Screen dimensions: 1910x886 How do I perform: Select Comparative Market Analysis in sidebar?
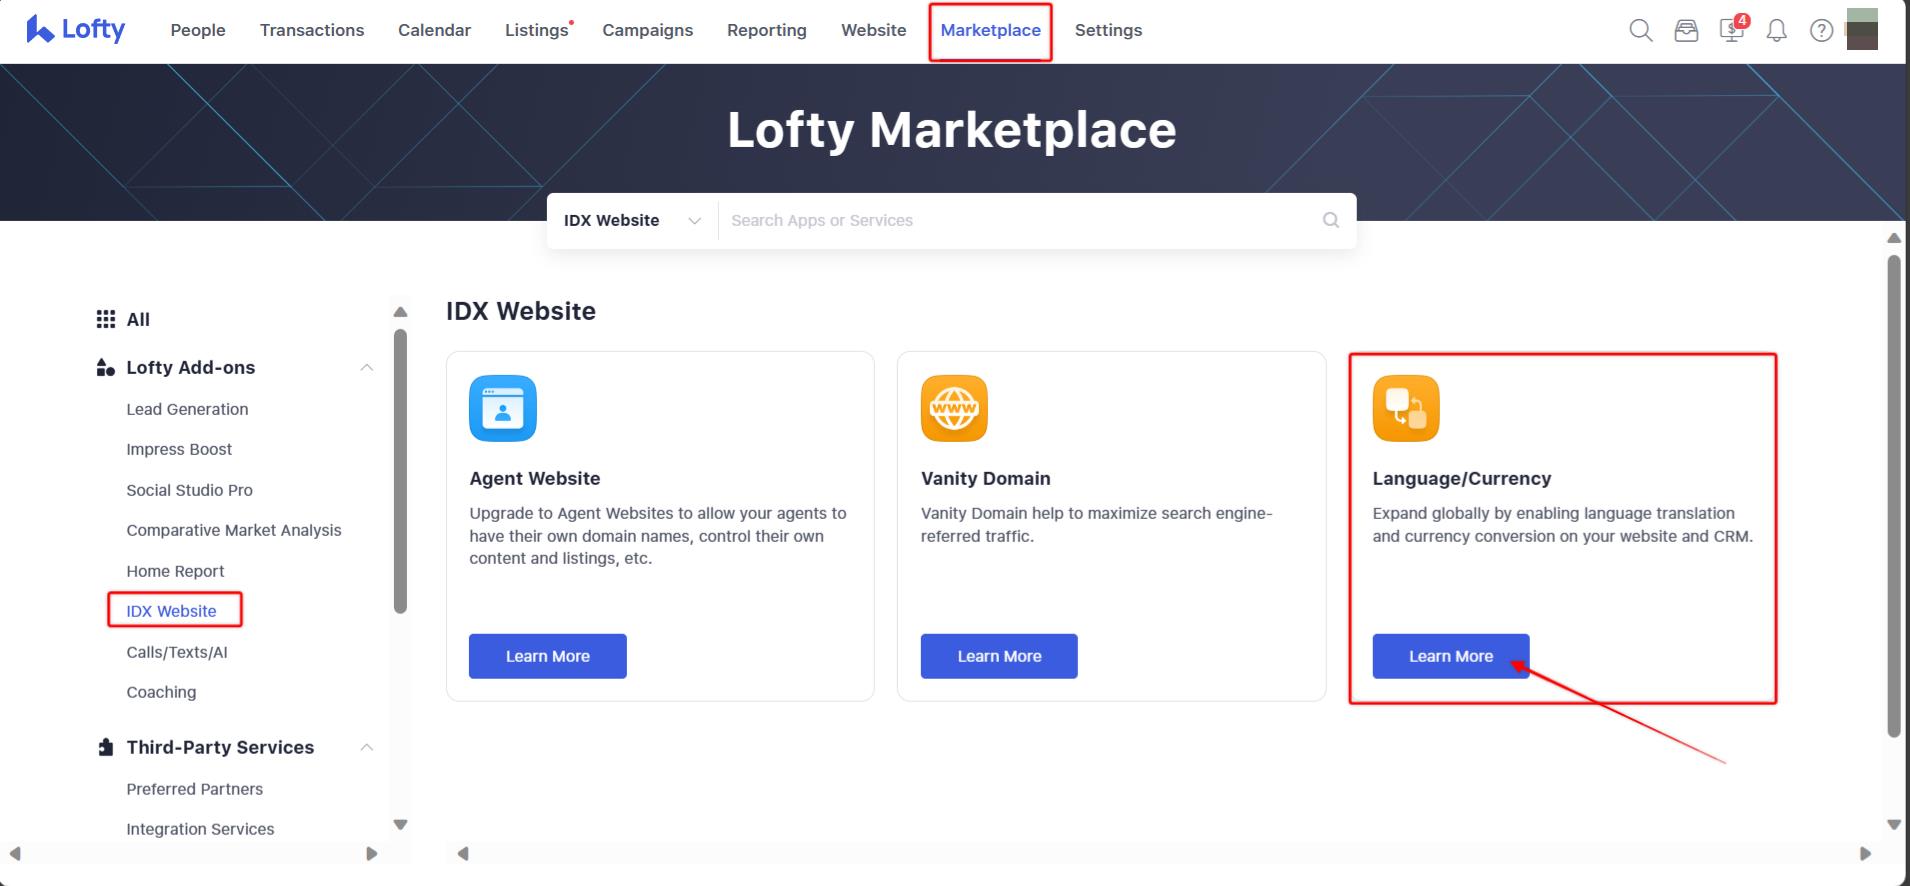click(x=234, y=530)
